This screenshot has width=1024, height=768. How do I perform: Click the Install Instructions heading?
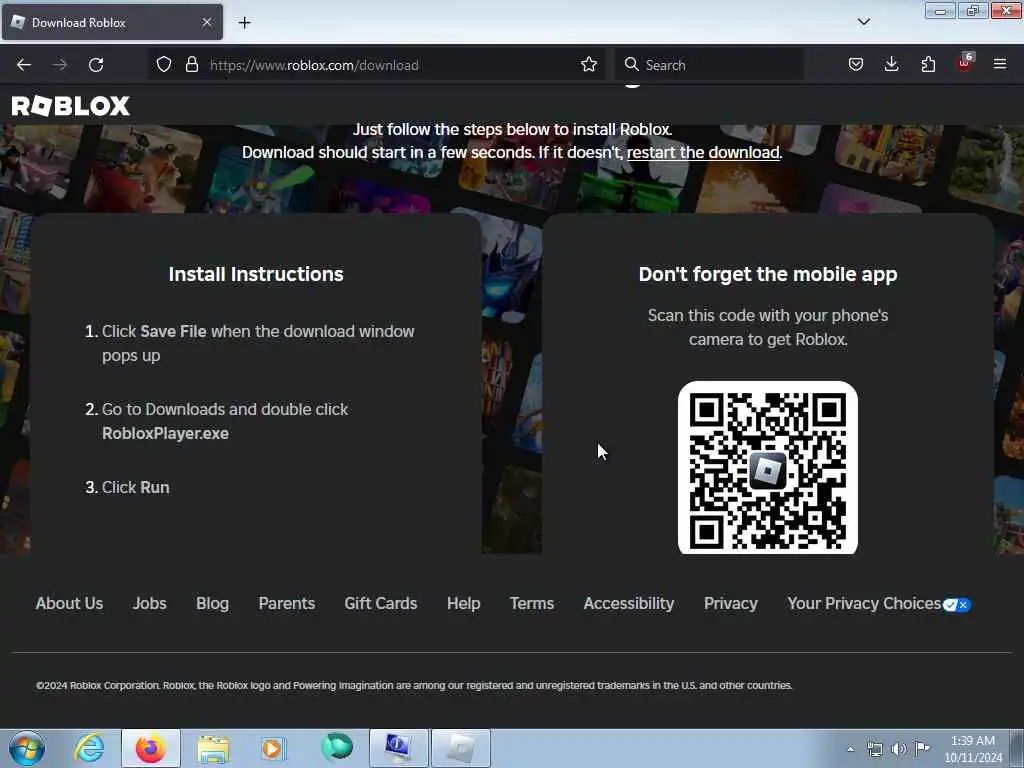coord(256,274)
